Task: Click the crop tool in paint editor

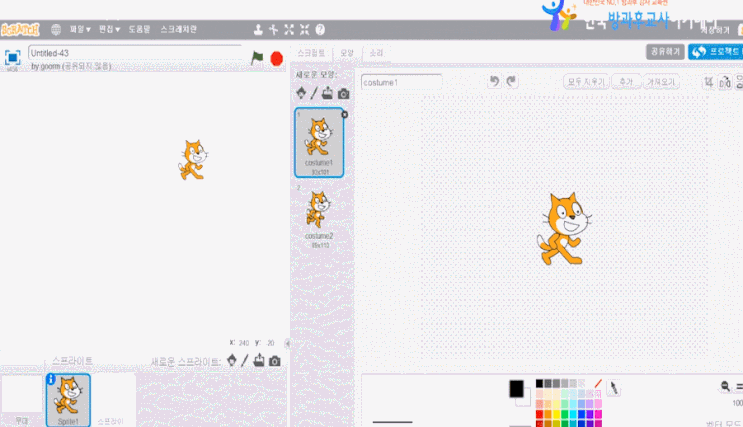Action: pyautogui.click(x=708, y=82)
